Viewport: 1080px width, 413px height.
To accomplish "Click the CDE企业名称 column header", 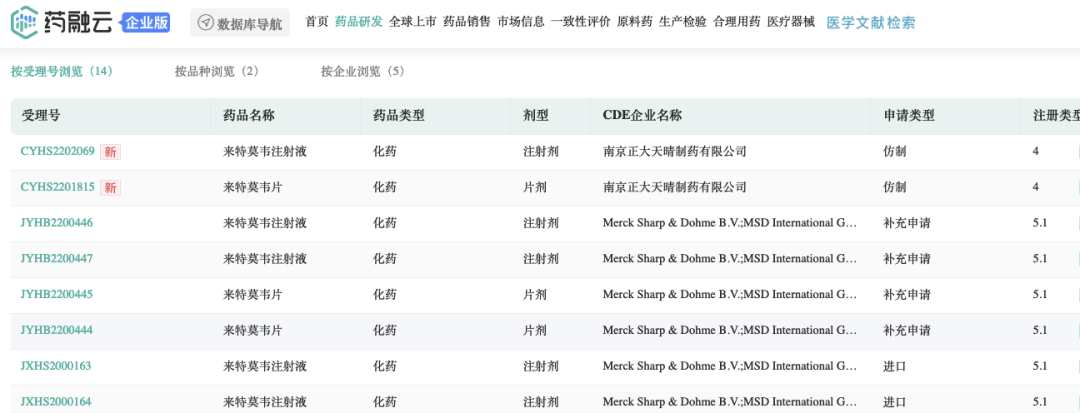I will [642, 116].
